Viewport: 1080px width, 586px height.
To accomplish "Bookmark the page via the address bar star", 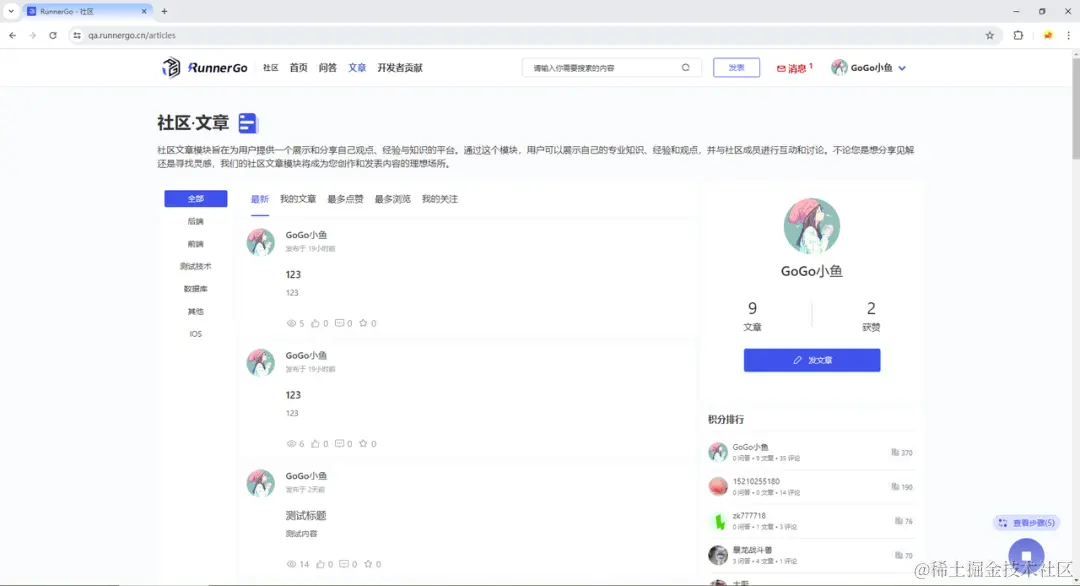I will coord(990,34).
